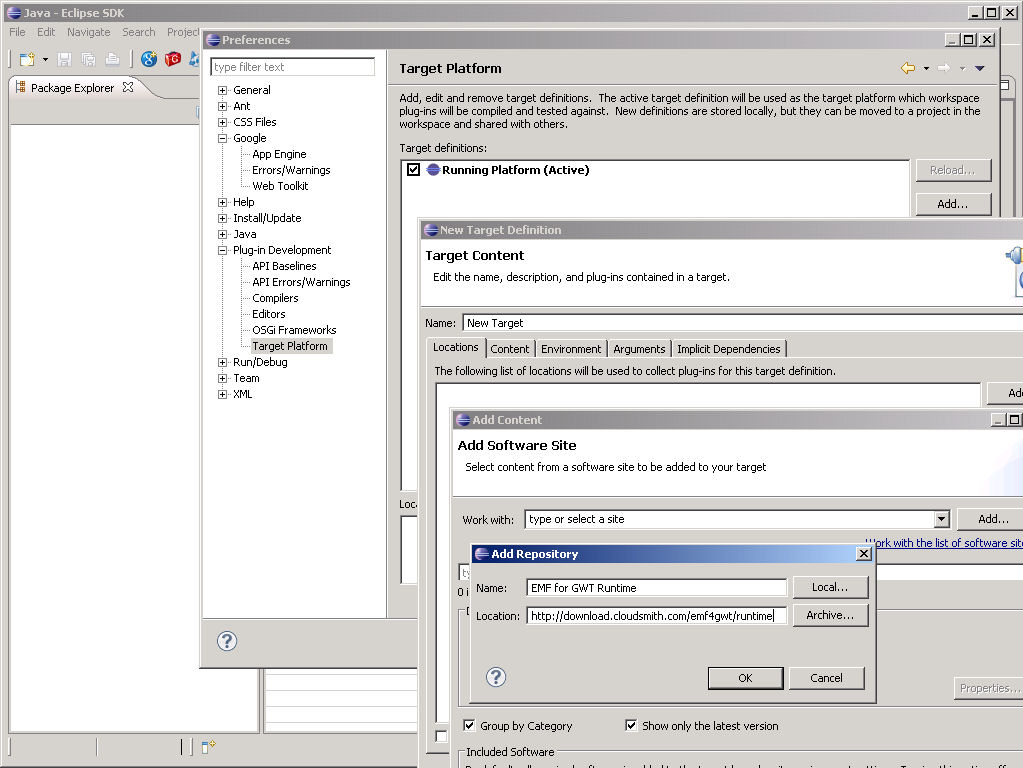
Task: Click Add... button next to Work with
Action: (990, 519)
